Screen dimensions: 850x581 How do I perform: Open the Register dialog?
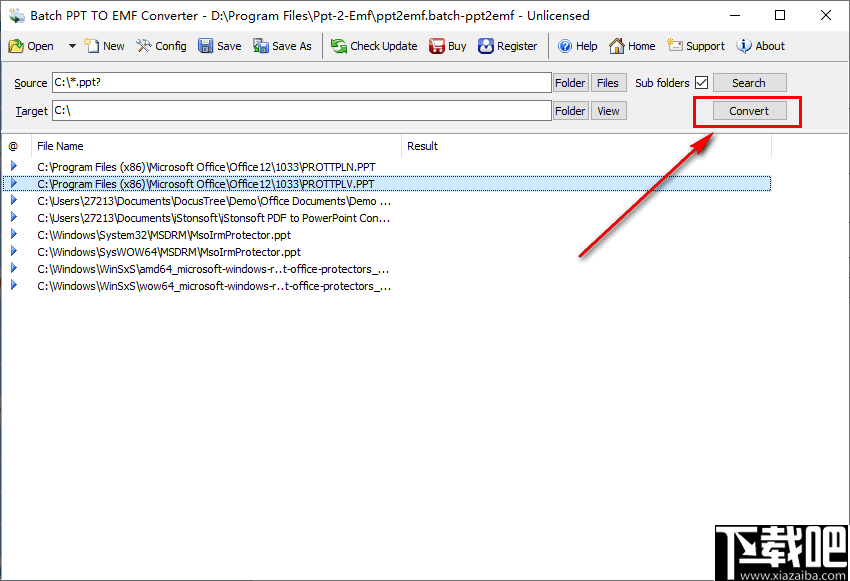[x=510, y=45]
